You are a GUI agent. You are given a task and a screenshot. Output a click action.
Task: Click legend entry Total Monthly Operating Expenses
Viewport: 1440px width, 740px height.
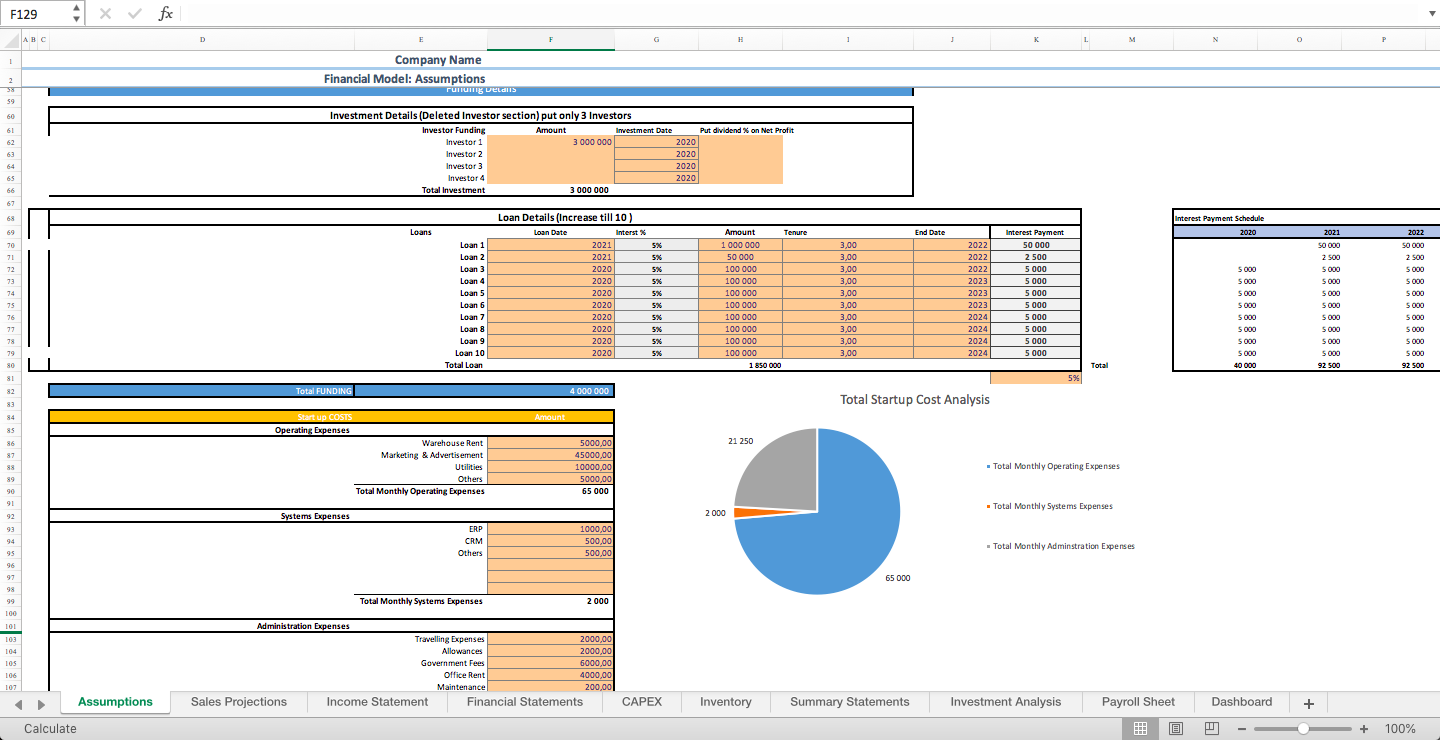[1054, 466]
